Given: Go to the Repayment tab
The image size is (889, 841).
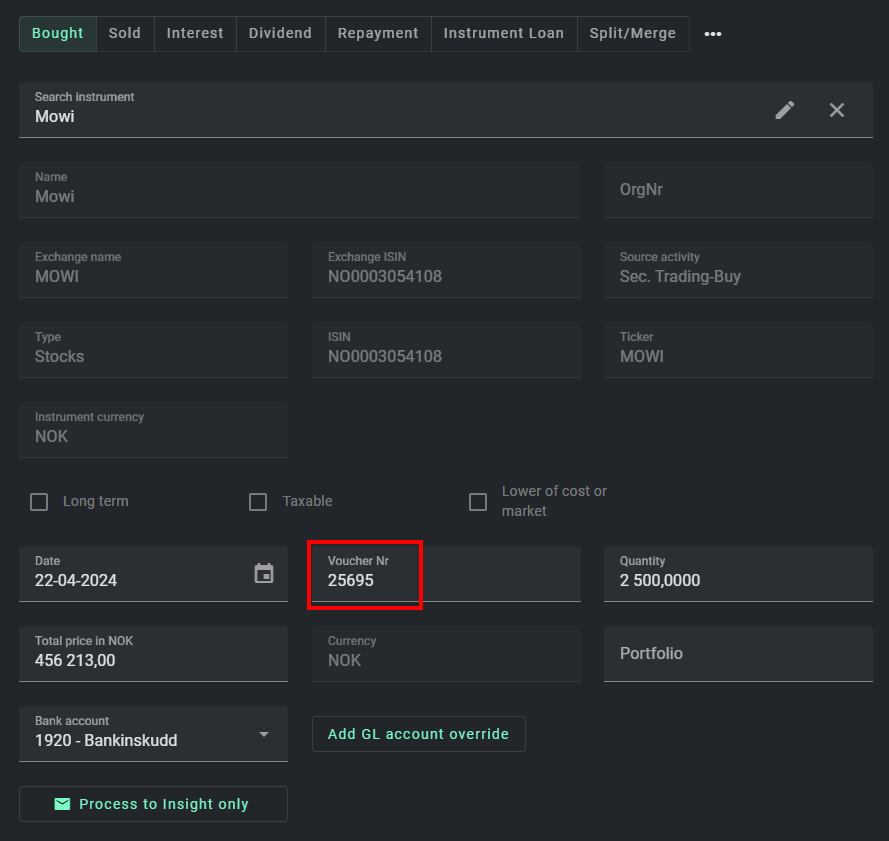Looking at the screenshot, I should [377, 34].
